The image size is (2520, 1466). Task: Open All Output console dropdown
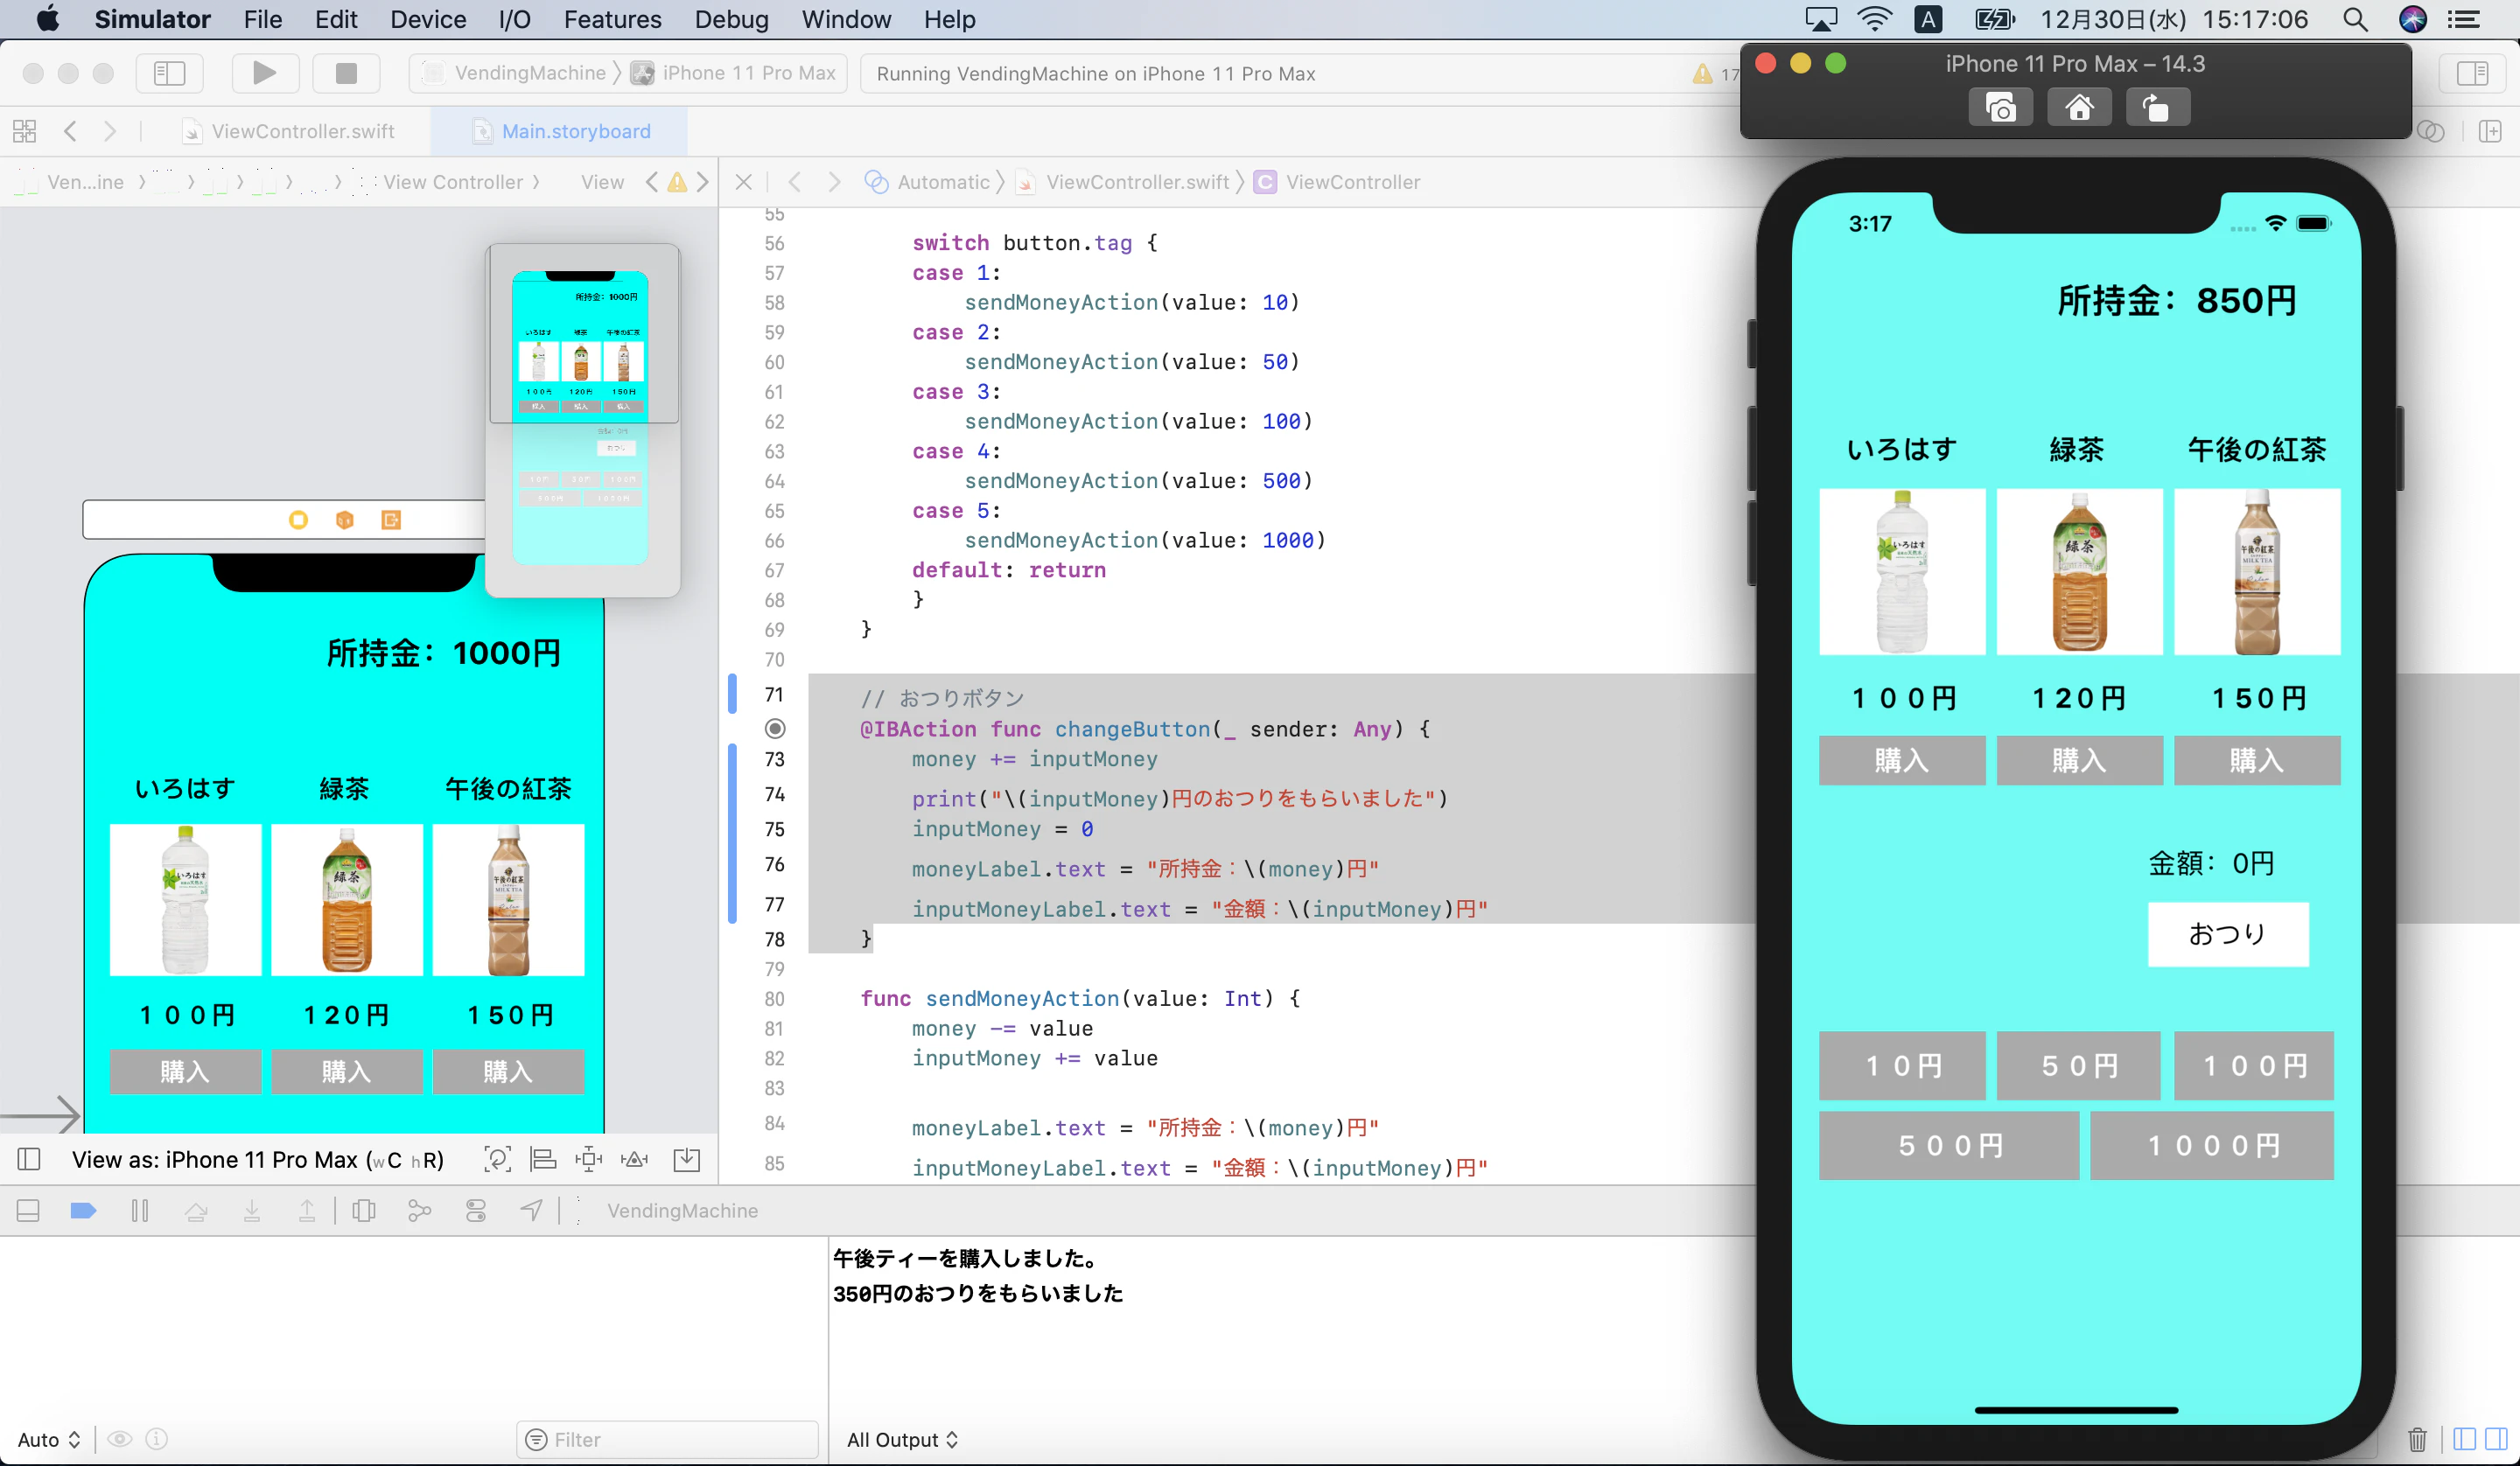point(902,1439)
